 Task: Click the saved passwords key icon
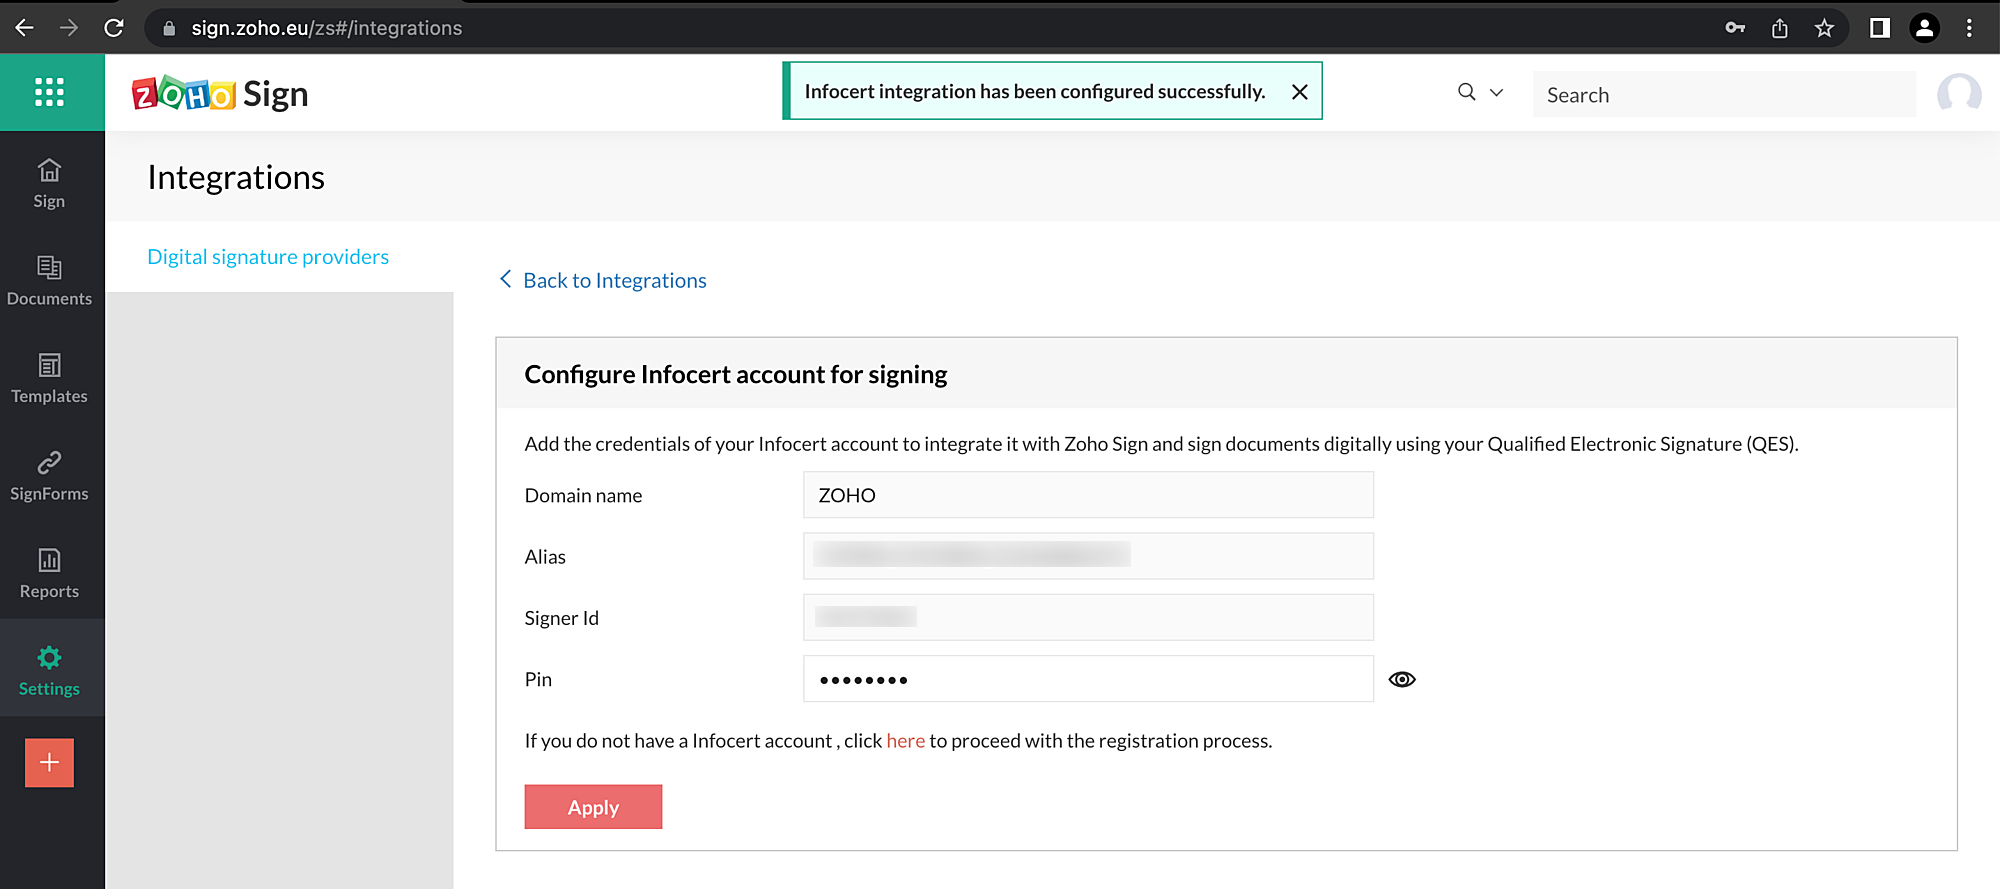1735,28
